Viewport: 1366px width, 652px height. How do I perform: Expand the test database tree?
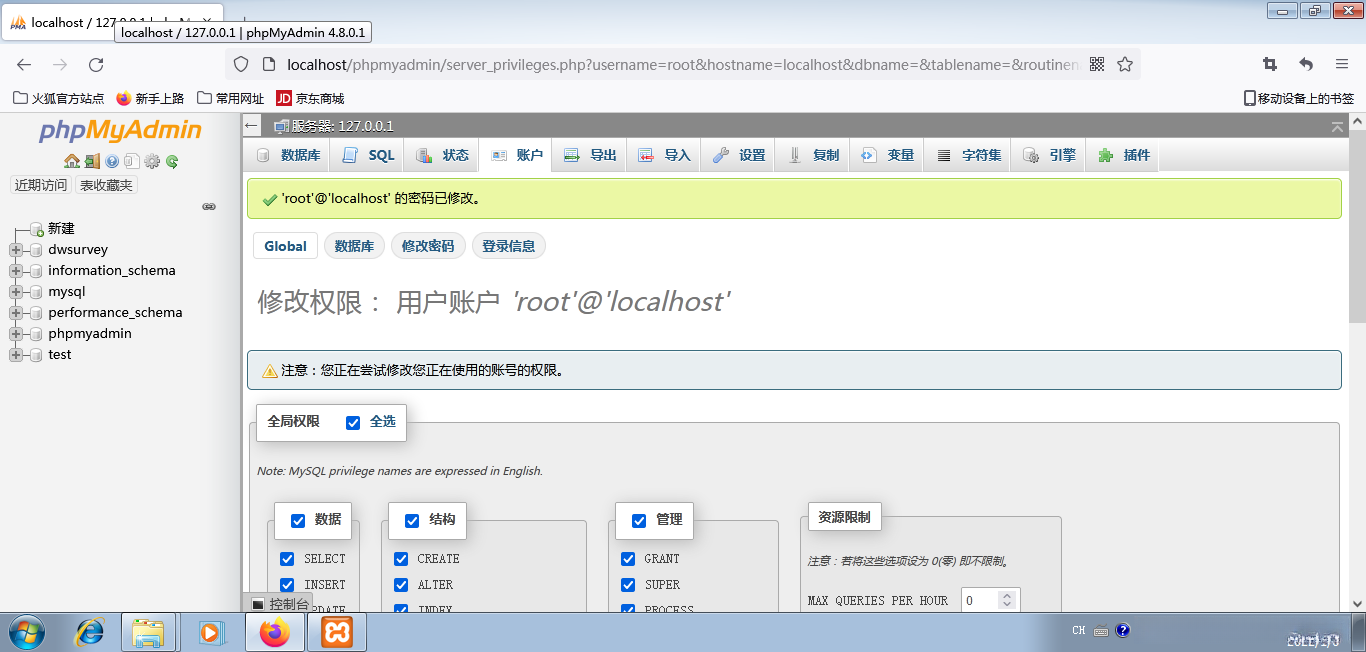point(15,355)
